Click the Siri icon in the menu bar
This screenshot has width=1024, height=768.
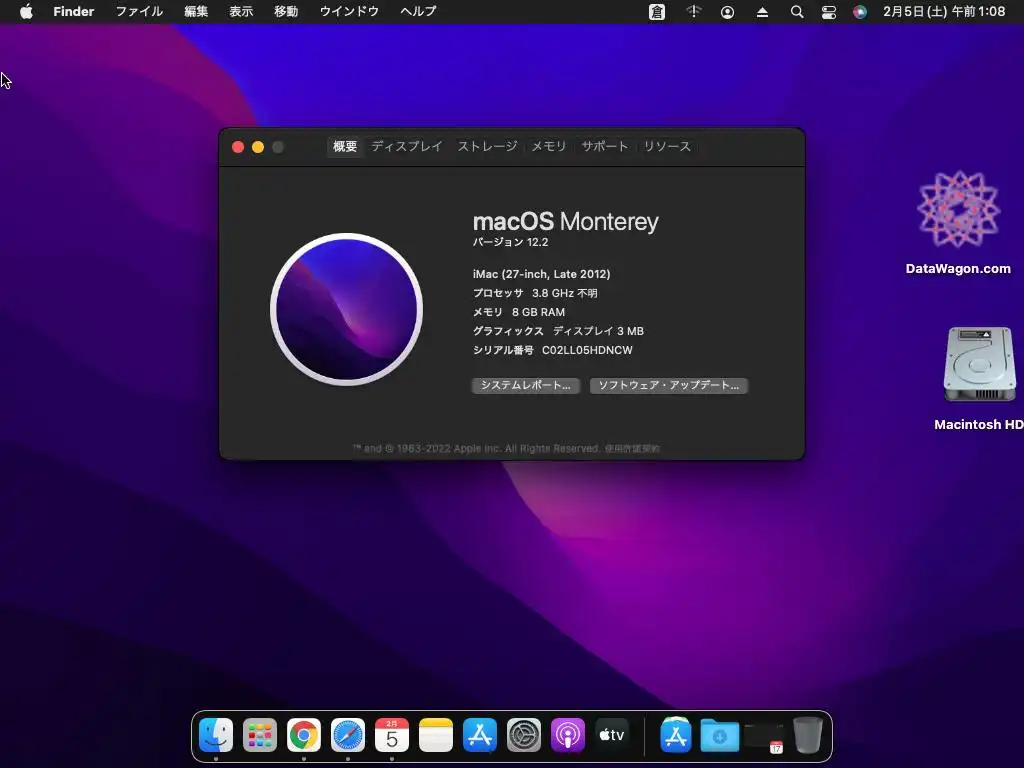click(x=860, y=12)
